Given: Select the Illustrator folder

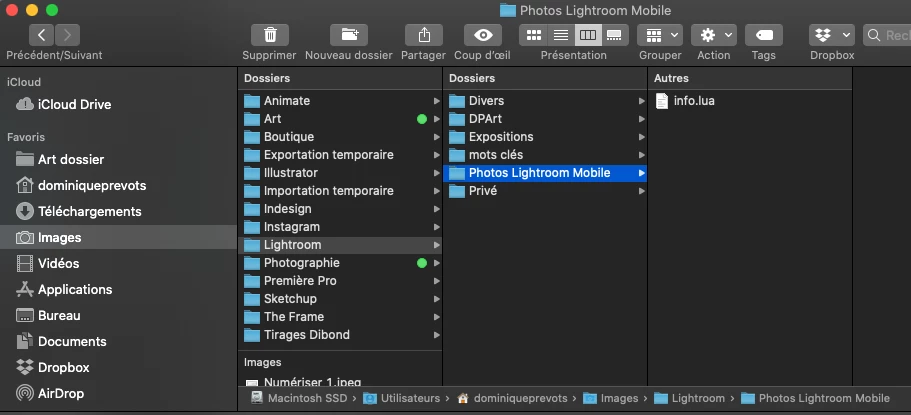Looking at the screenshot, I should coord(340,173).
